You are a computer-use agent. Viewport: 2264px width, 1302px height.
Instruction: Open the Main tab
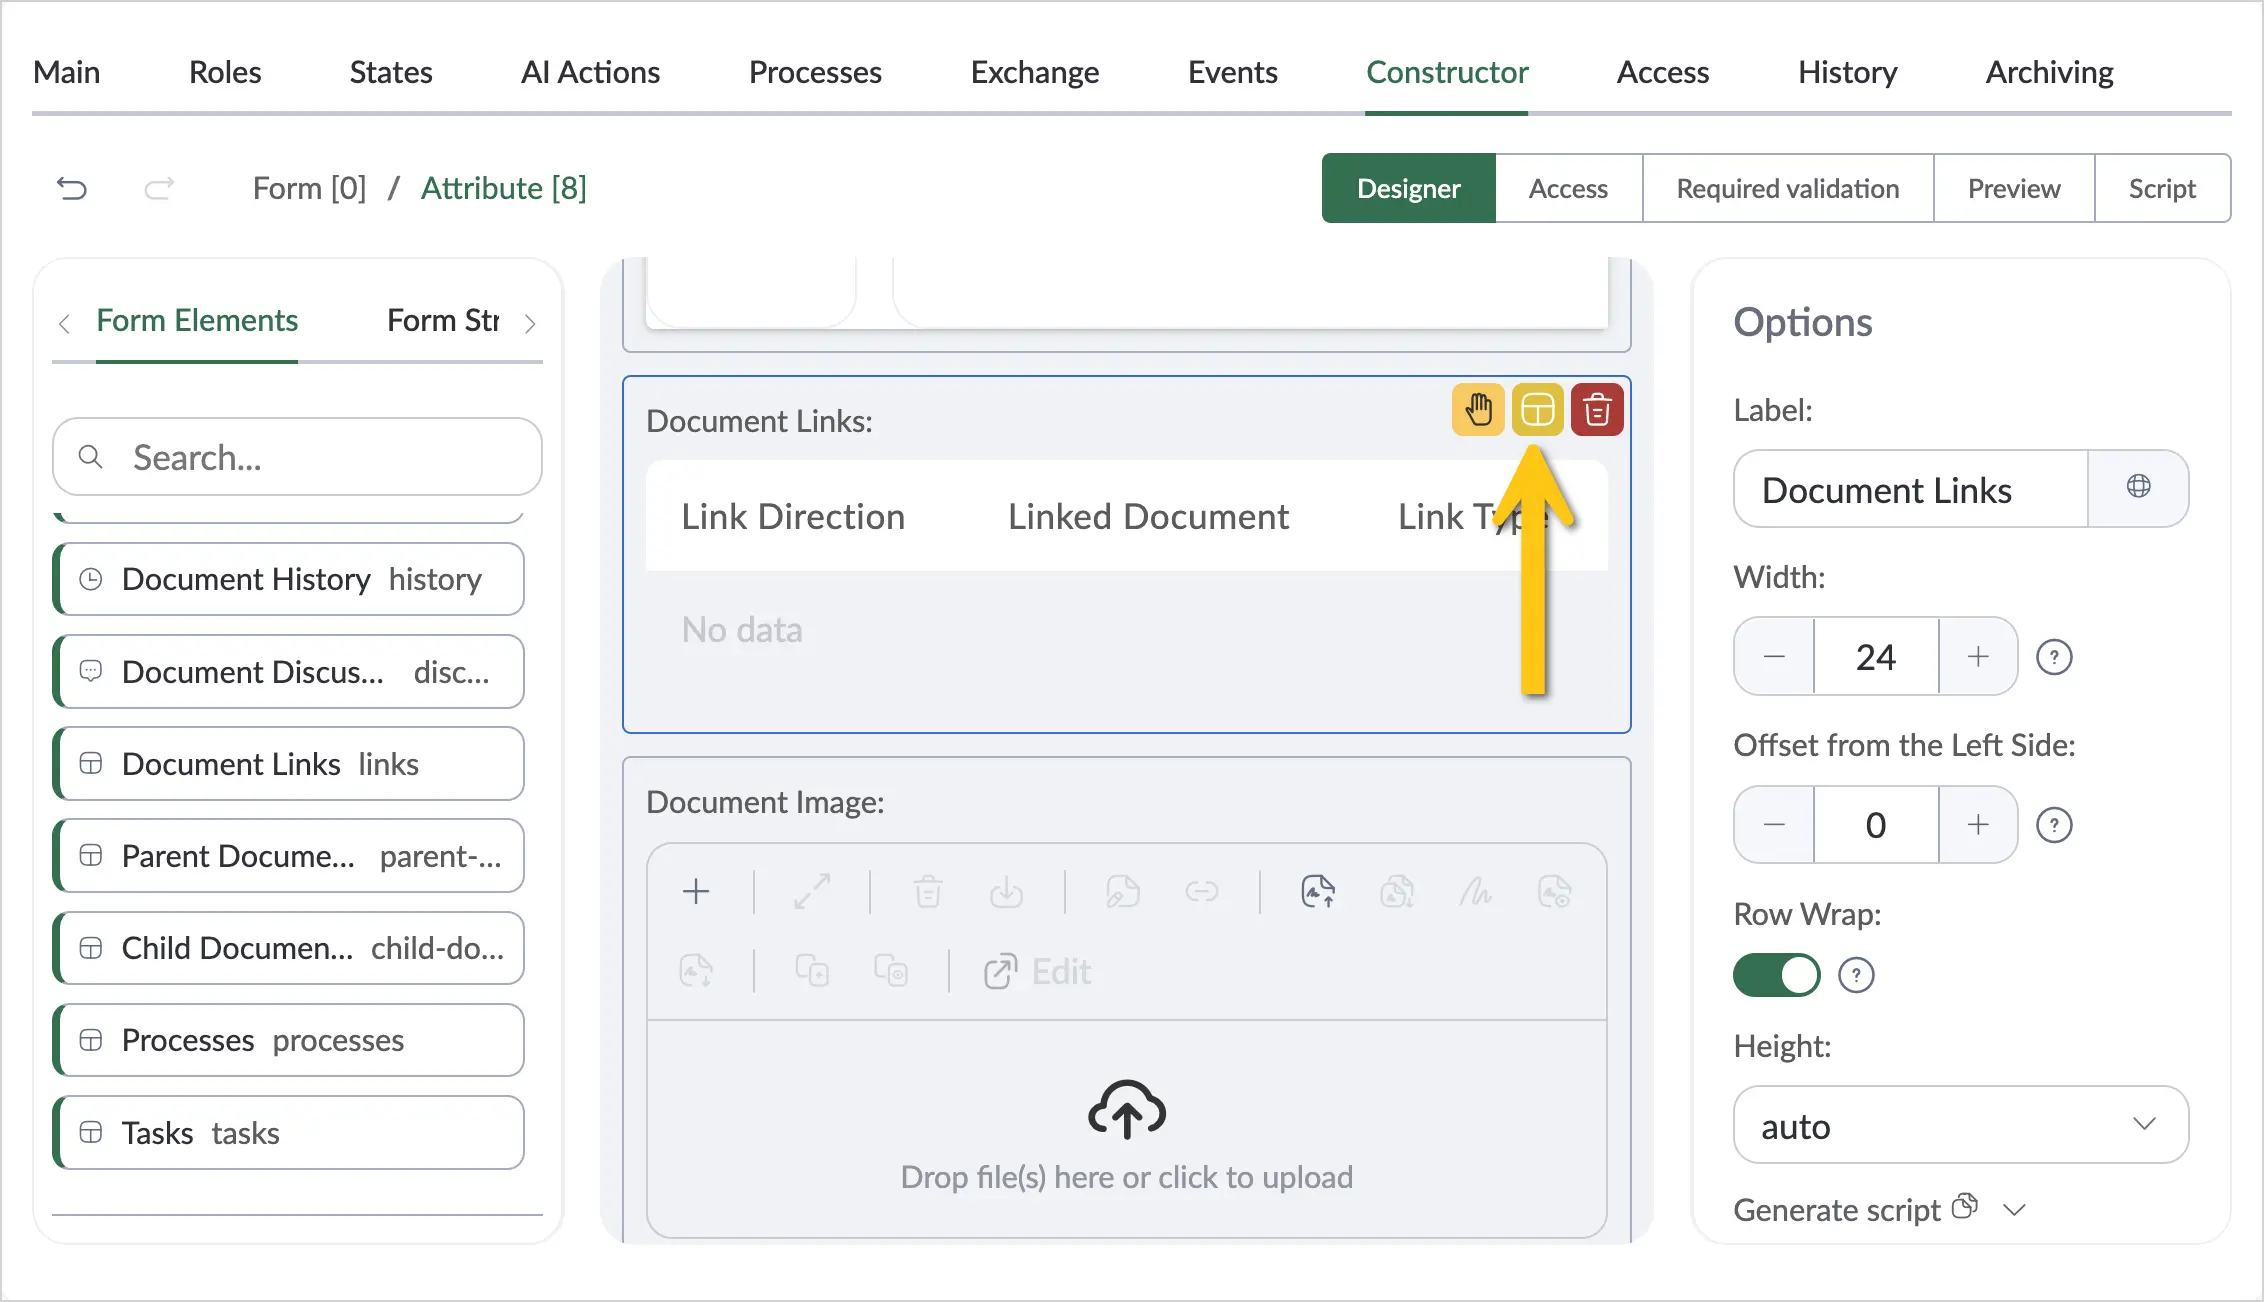click(x=66, y=72)
